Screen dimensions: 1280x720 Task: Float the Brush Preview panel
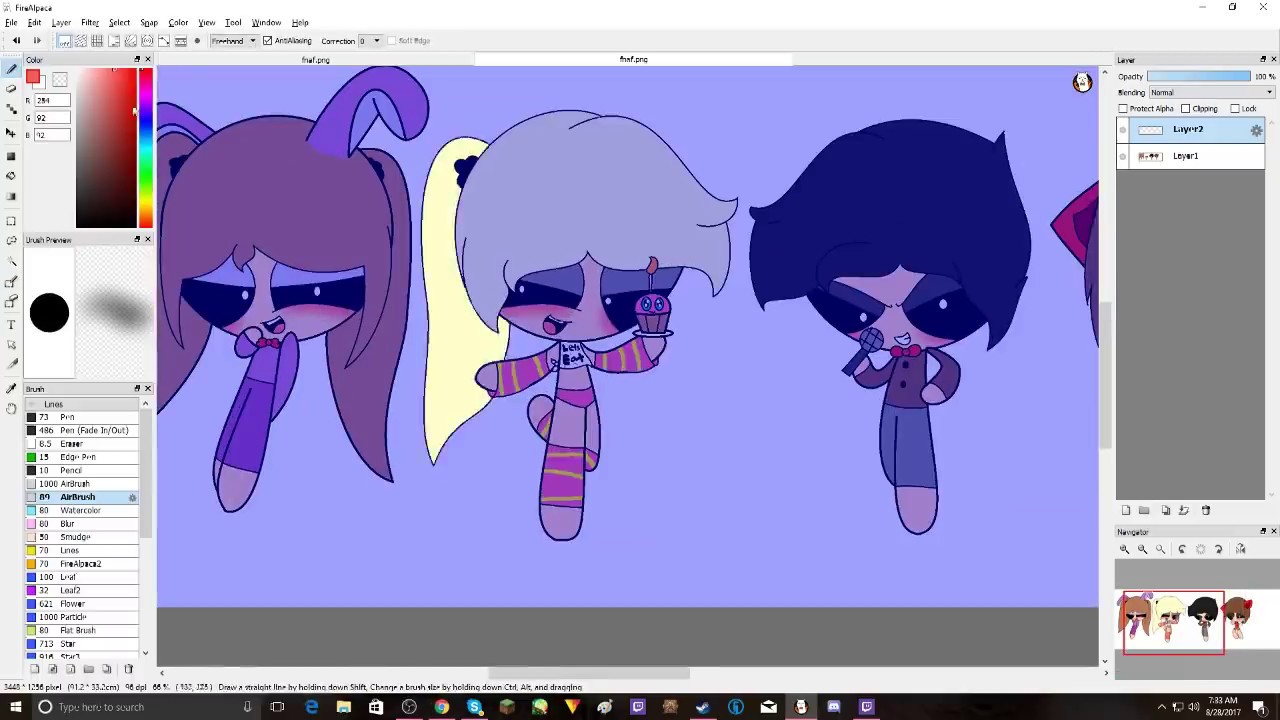coord(138,240)
